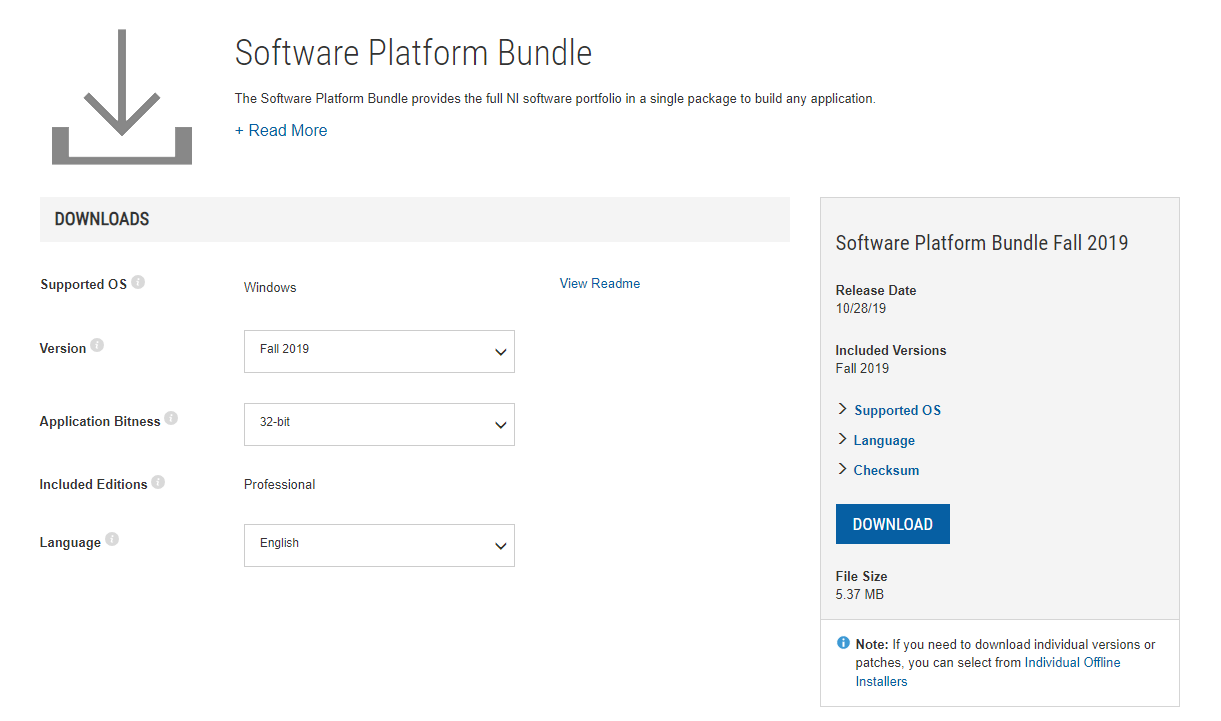Expand the Supported OS section in sidebar
1221x721 pixels.
click(x=896, y=410)
